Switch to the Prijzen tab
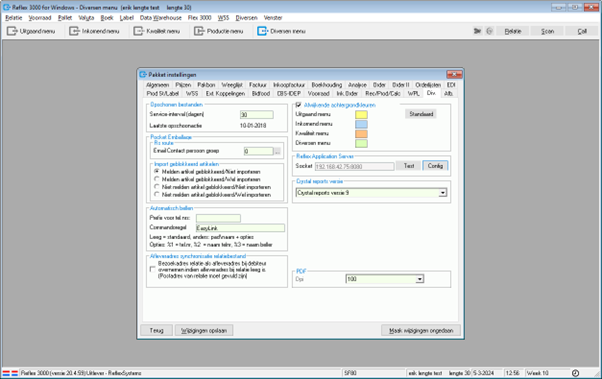Viewport: 602px width, 379px height. coord(183,85)
